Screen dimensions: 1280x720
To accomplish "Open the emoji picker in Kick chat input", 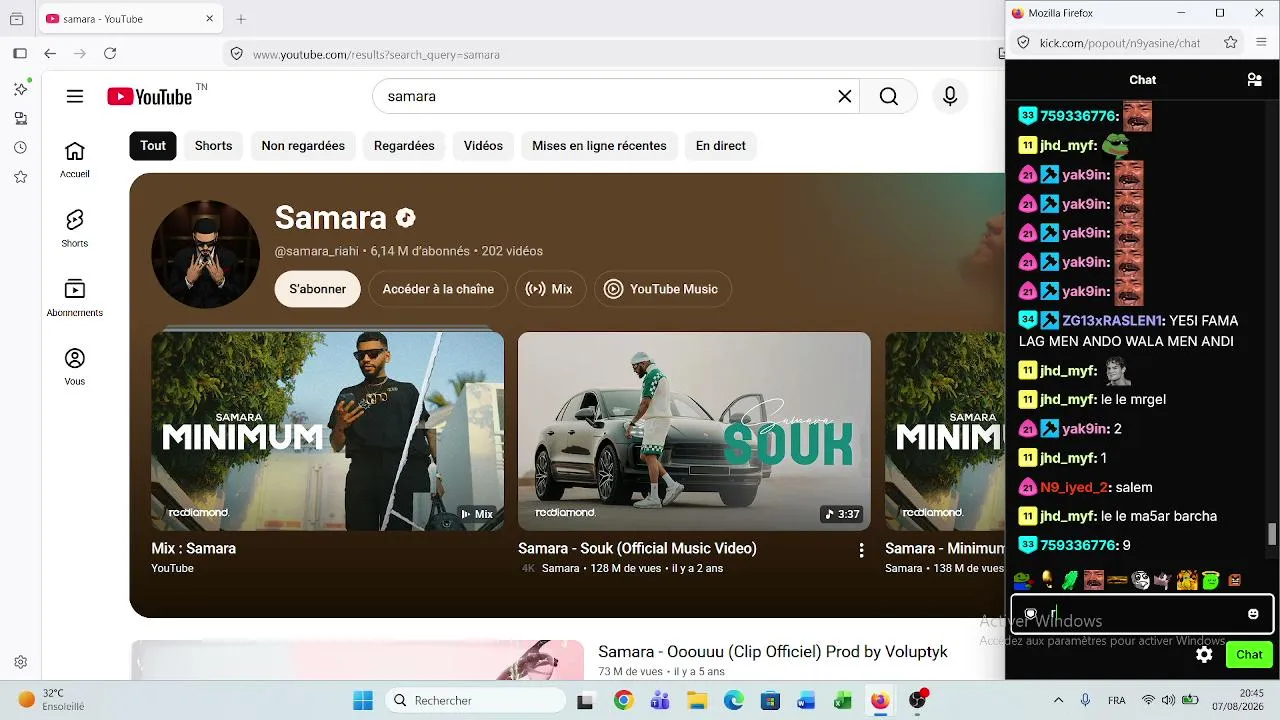I will (1253, 614).
